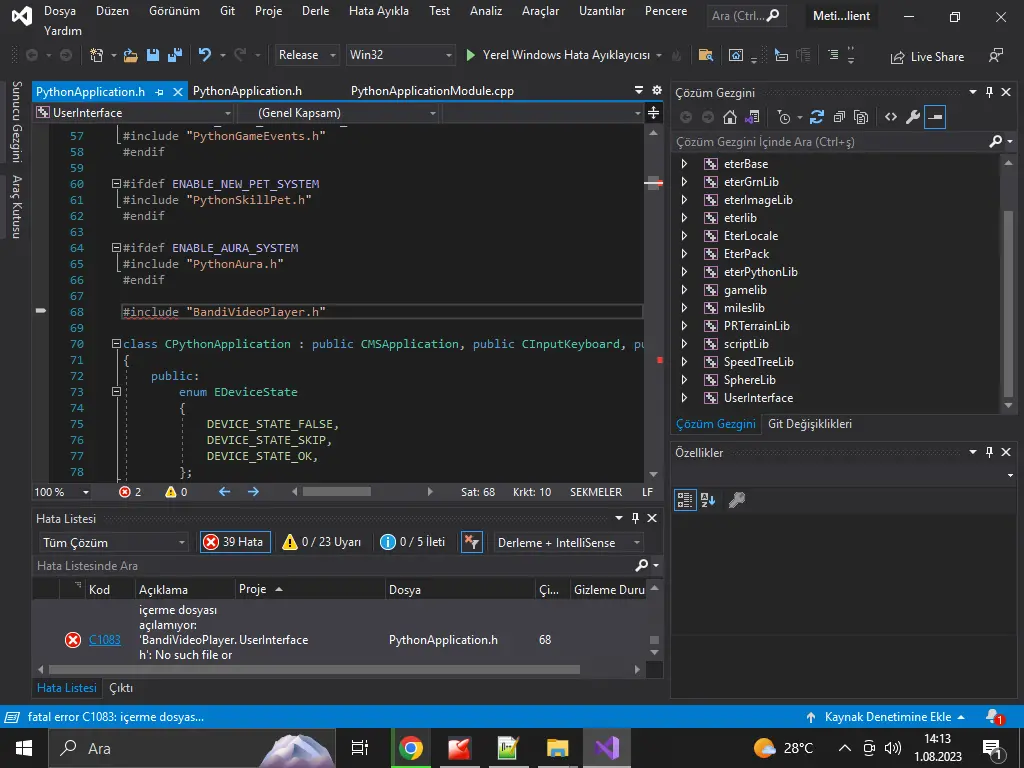The height and width of the screenshot is (768, 1024).
Task: Click the alphabetical sort icon in Özellikler
Action: pyautogui.click(x=708, y=500)
